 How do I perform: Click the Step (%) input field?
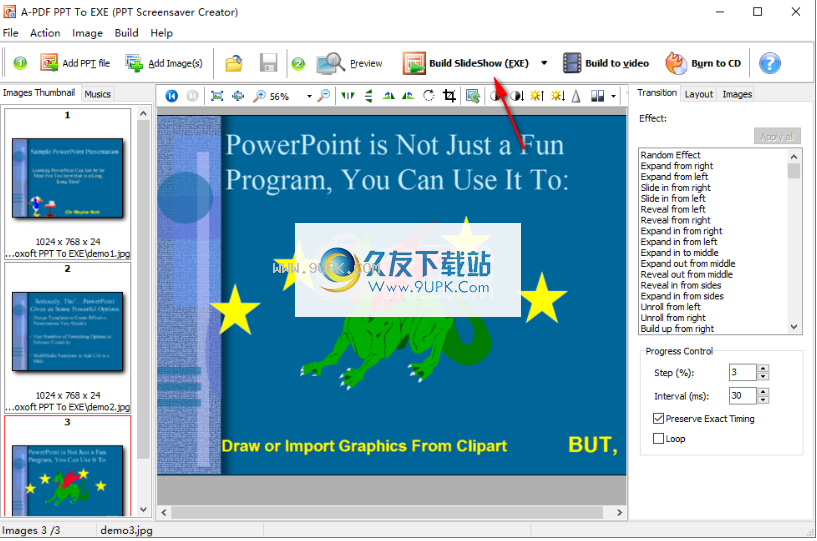pyautogui.click(x=742, y=372)
